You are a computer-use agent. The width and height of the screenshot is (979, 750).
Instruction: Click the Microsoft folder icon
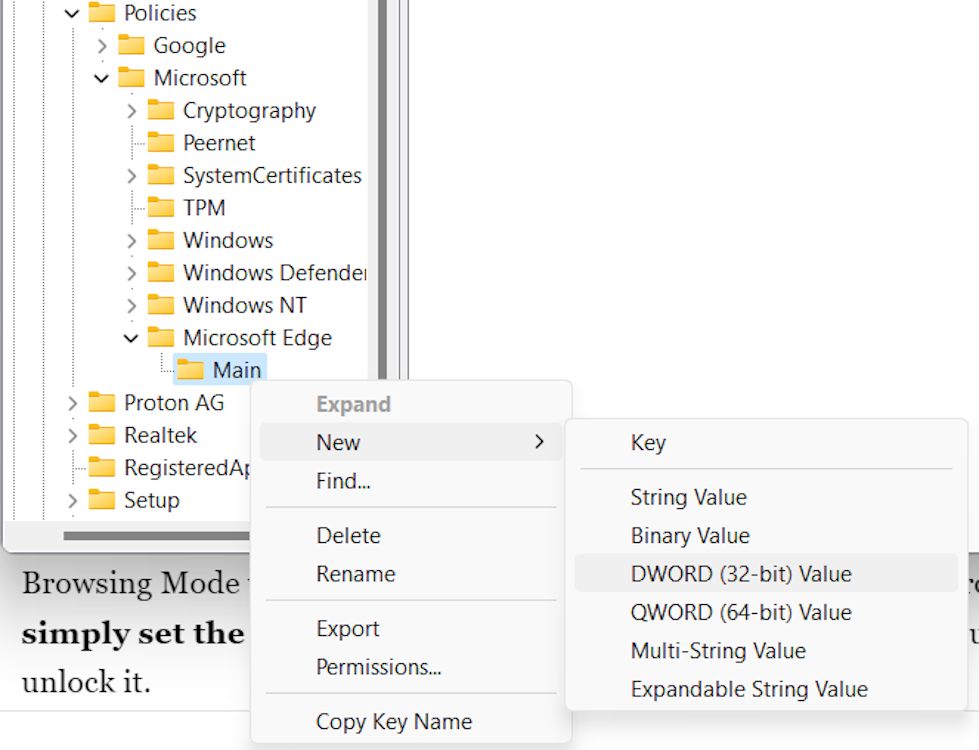pyautogui.click(x=131, y=77)
